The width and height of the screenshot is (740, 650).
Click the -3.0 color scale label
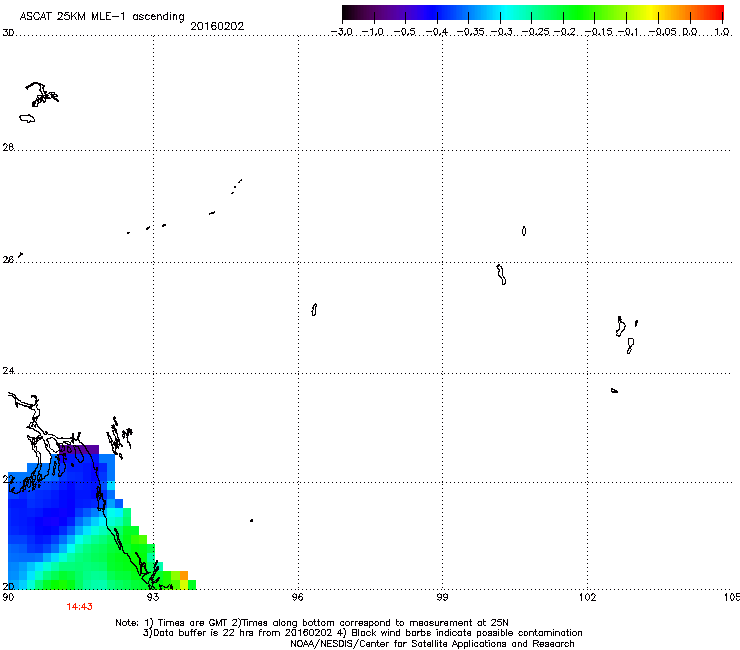point(342,32)
